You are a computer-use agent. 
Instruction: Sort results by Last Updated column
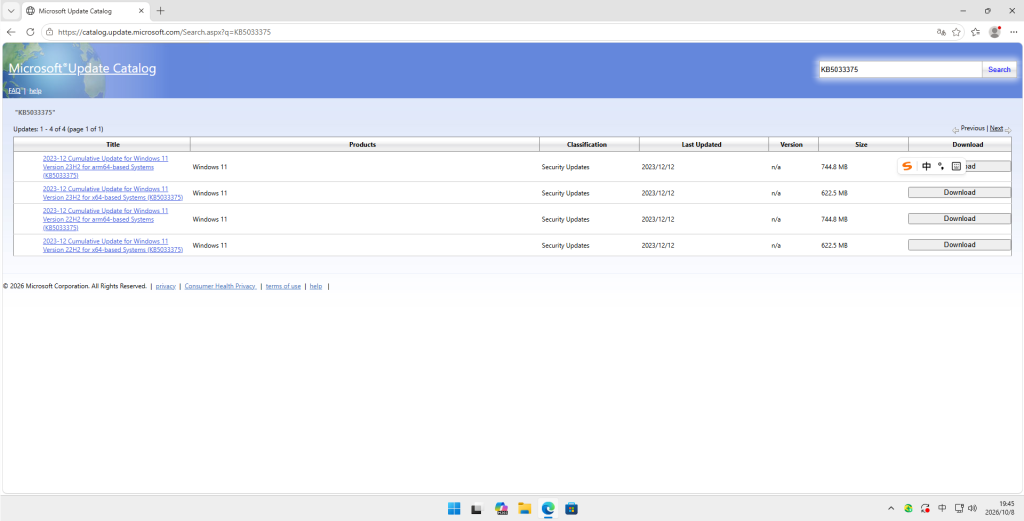point(703,144)
